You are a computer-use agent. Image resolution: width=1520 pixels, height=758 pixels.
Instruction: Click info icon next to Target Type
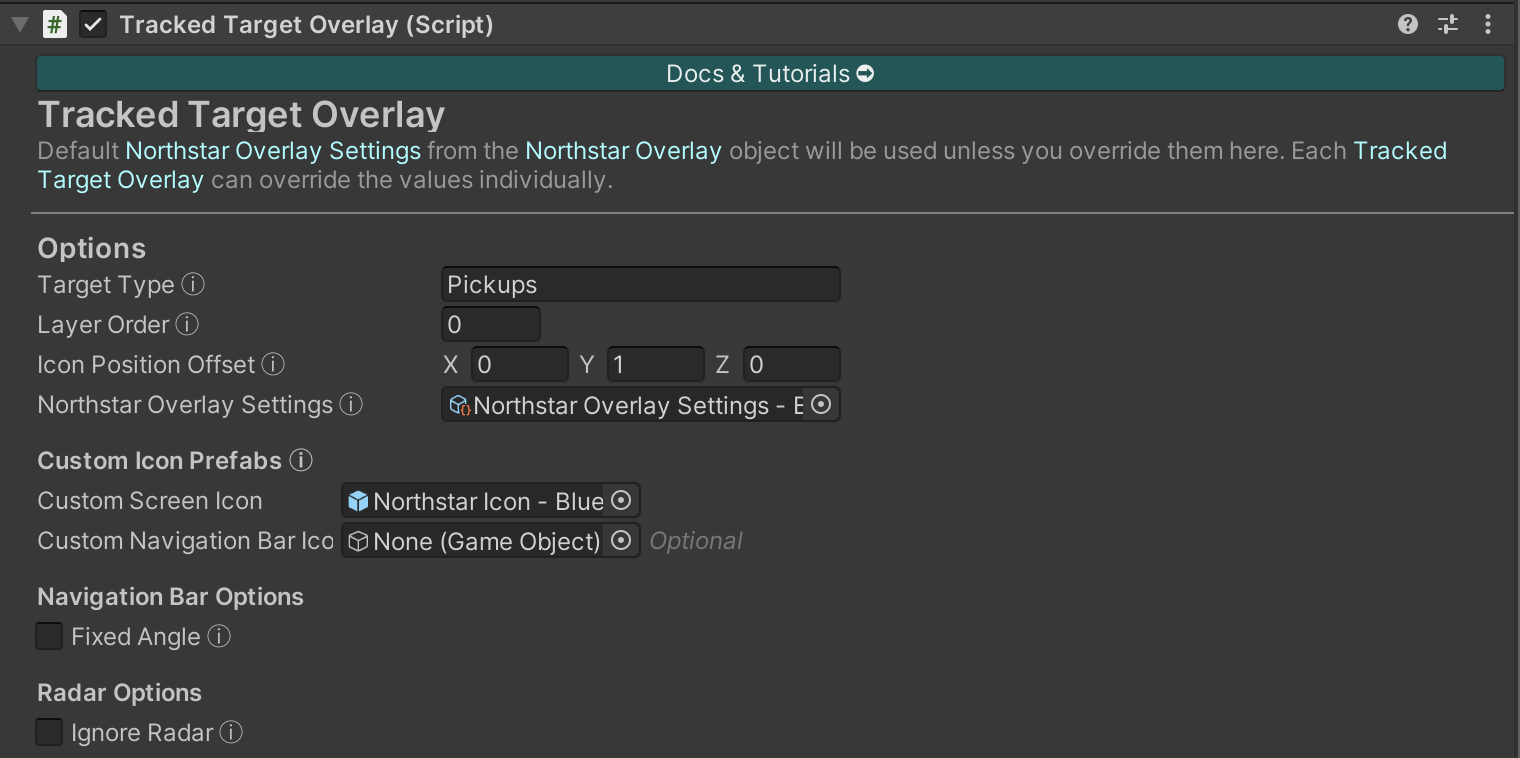point(193,285)
